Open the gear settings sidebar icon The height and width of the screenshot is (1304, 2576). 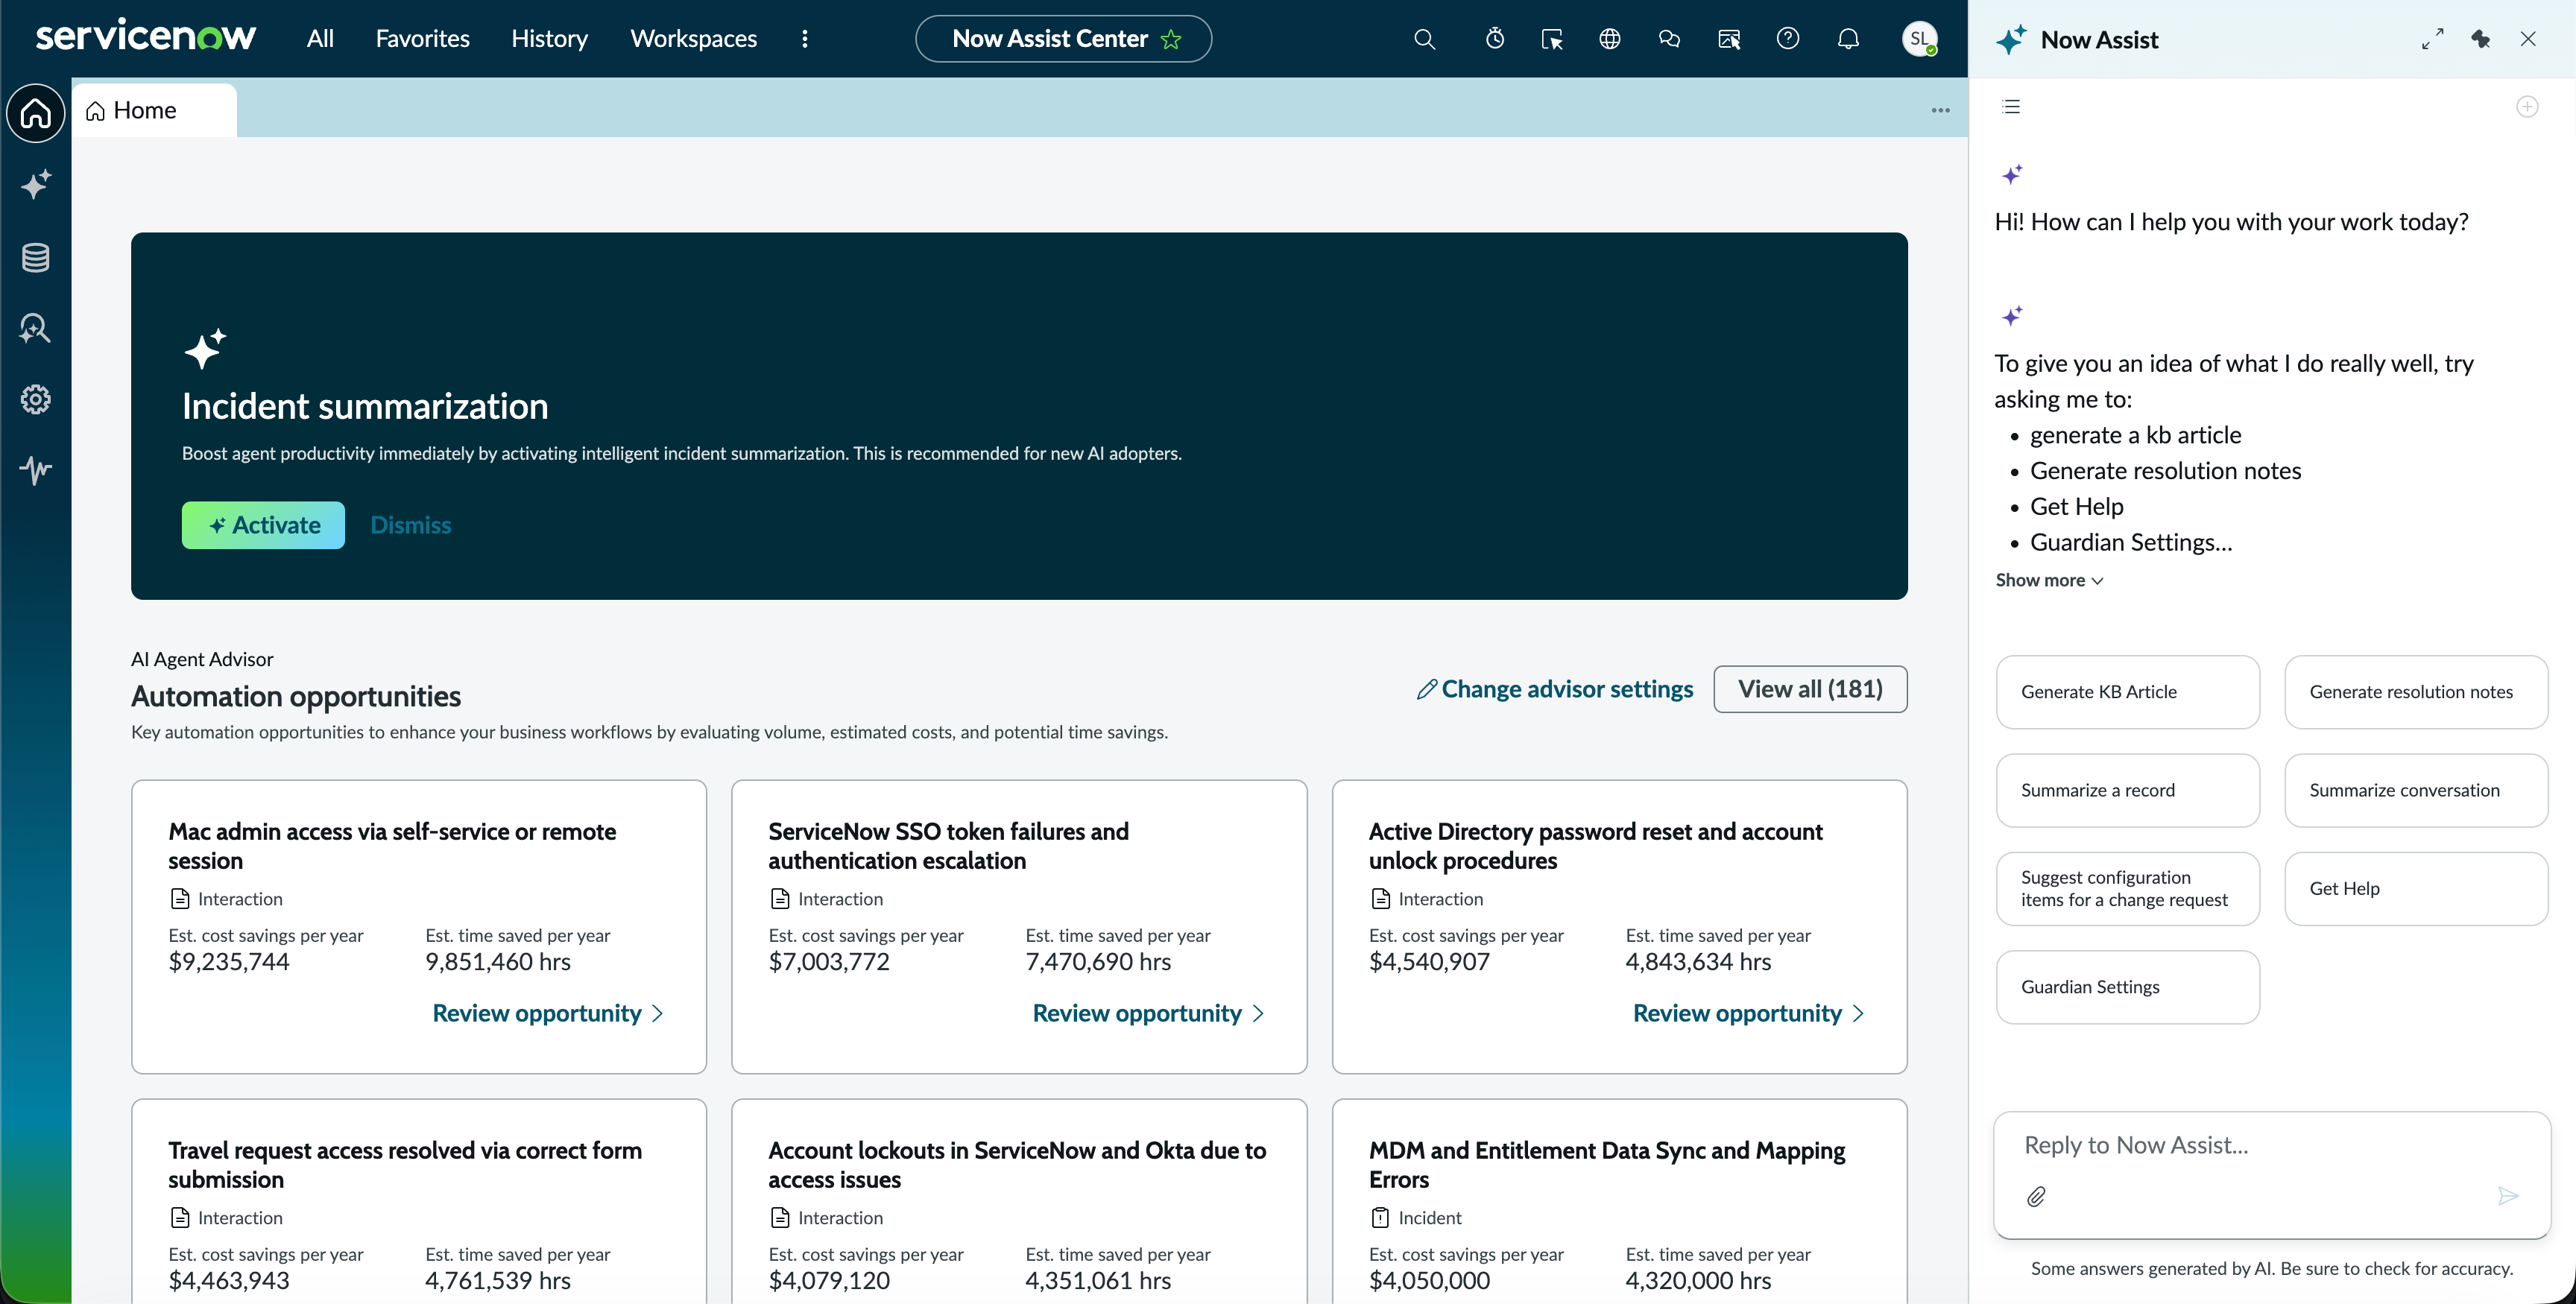point(36,399)
